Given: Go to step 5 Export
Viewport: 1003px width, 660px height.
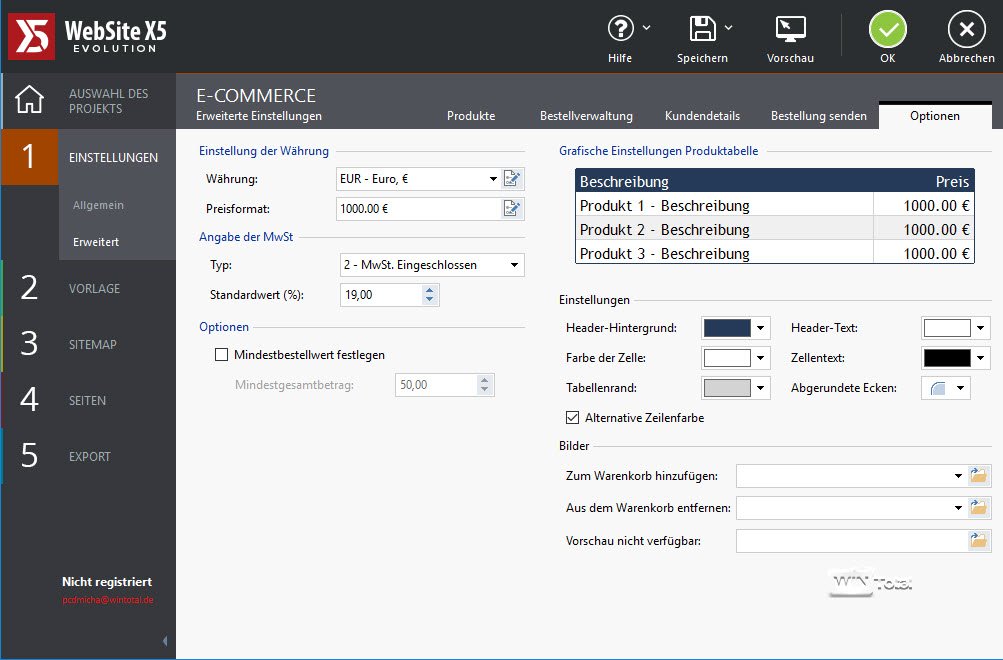Looking at the screenshot, I should point(89,457).
